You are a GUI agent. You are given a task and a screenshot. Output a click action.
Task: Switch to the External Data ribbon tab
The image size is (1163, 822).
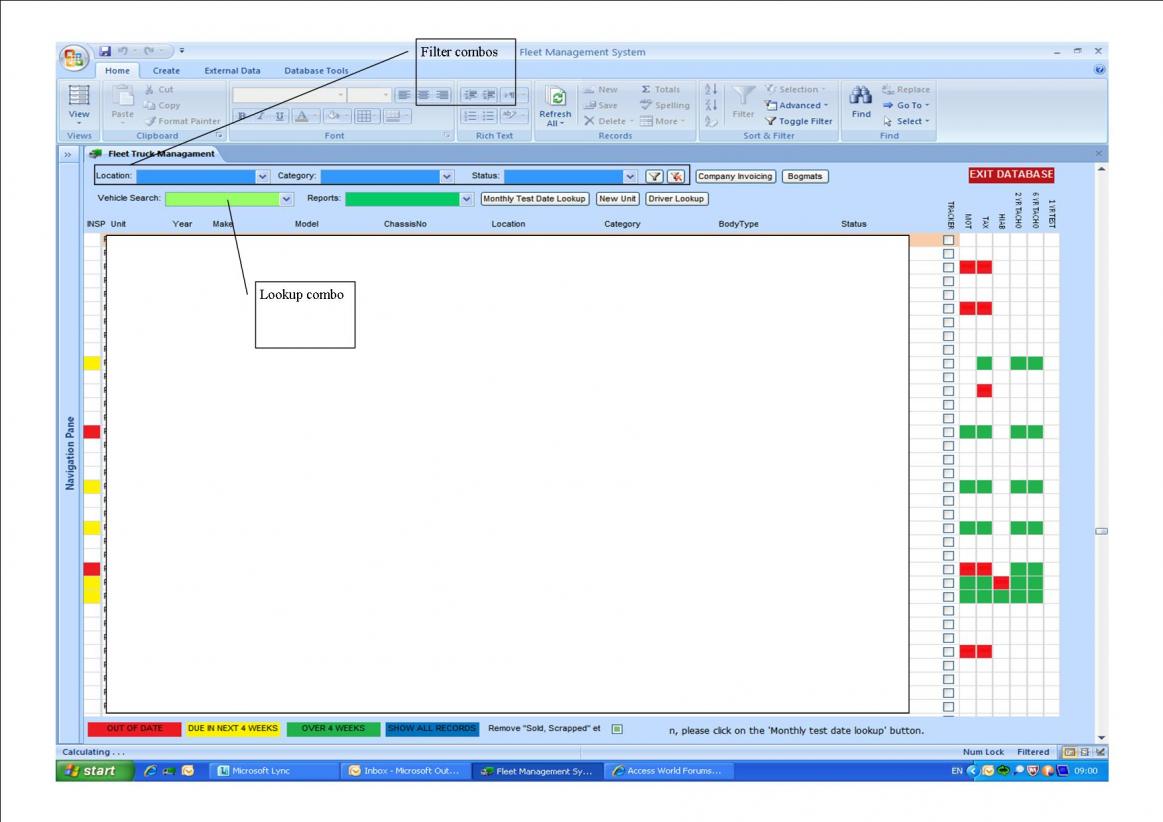(232, 70)
